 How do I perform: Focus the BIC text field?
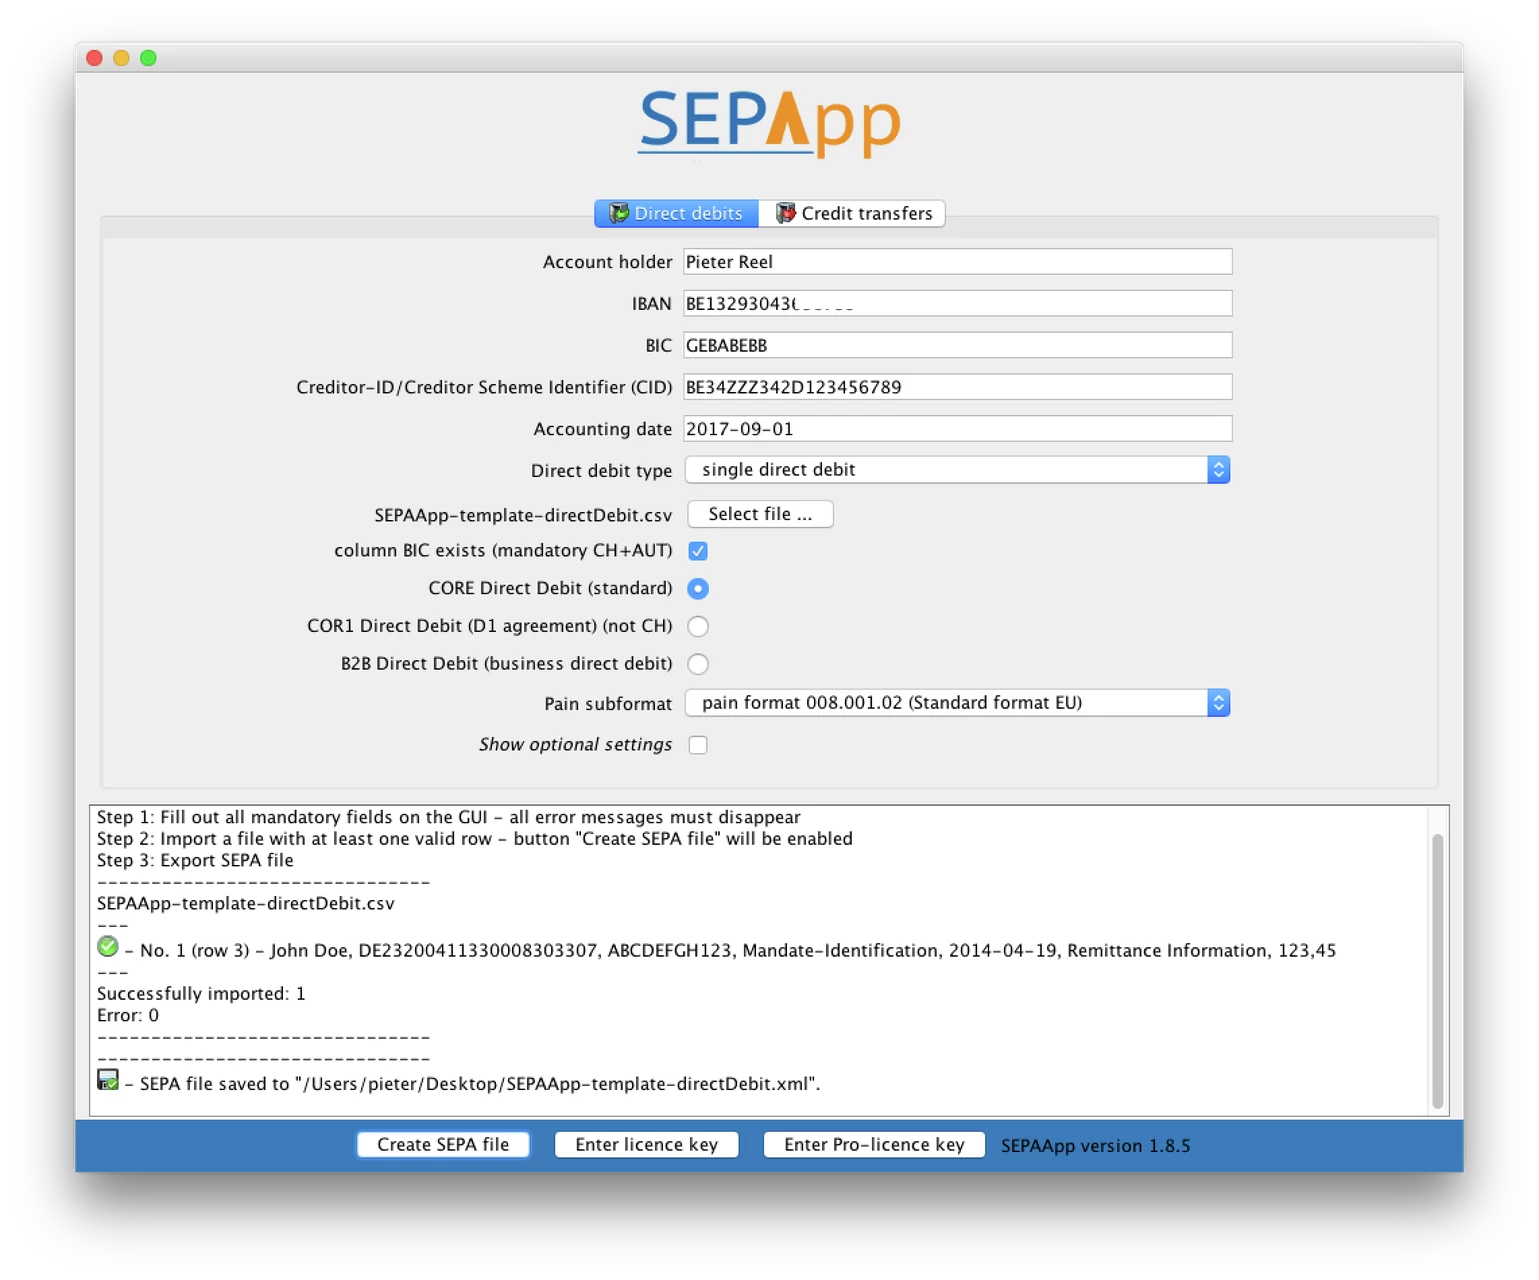point(957,345)
